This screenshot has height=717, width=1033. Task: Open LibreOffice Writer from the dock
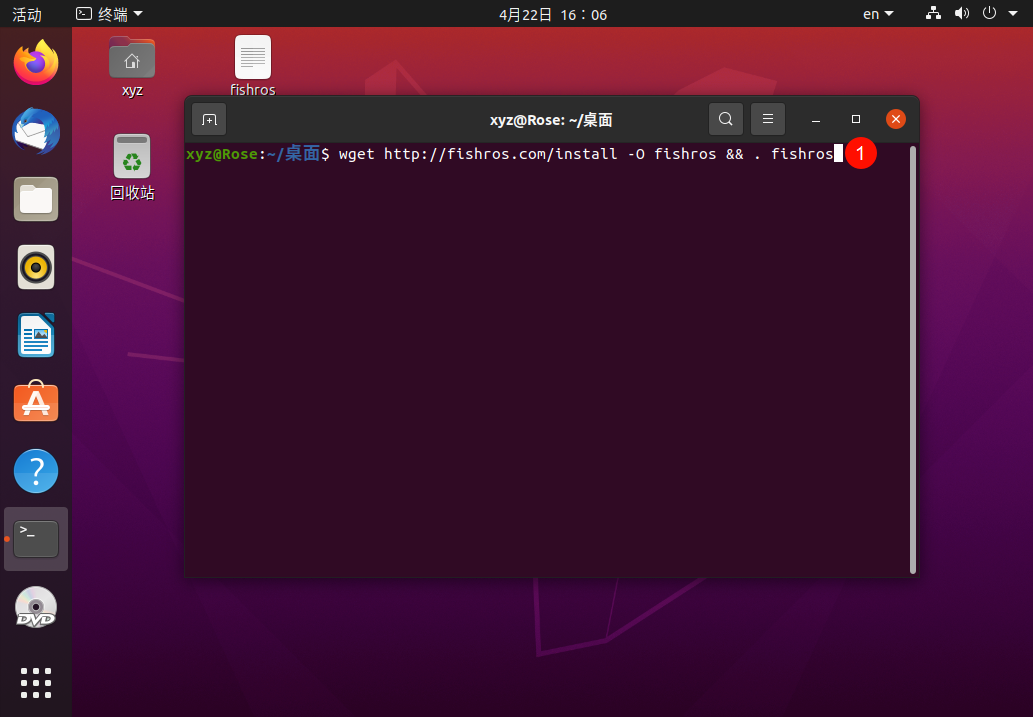point(36,335)
